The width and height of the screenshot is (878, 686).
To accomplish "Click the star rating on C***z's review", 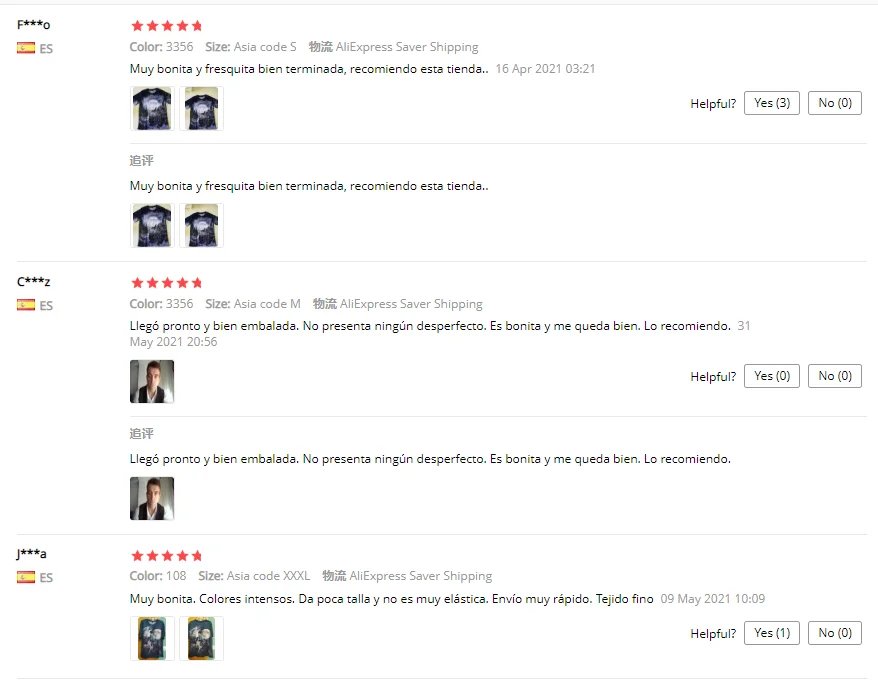I will click(166, 283).
